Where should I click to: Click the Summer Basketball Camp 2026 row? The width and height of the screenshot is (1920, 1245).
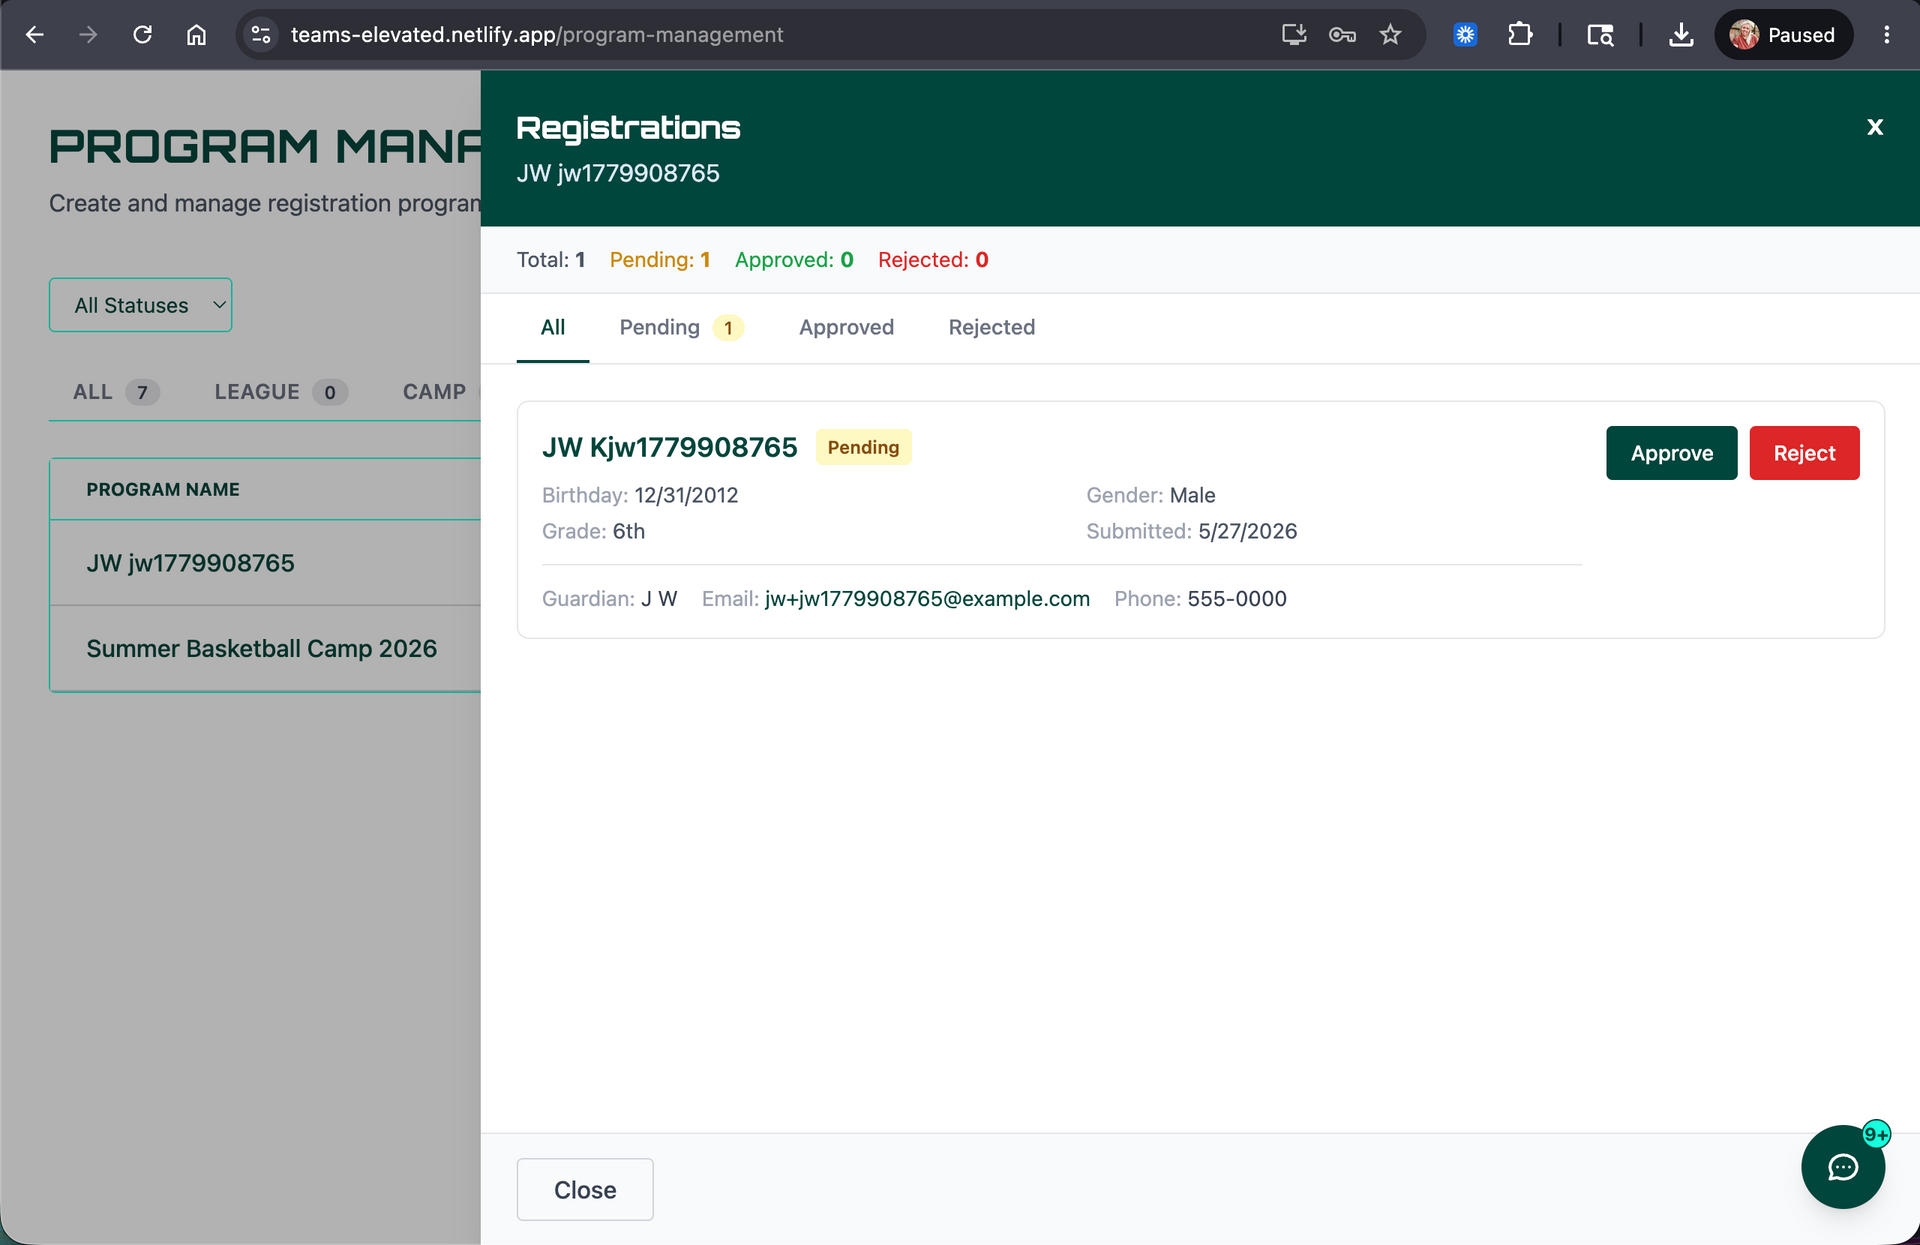tap(265, 648)
